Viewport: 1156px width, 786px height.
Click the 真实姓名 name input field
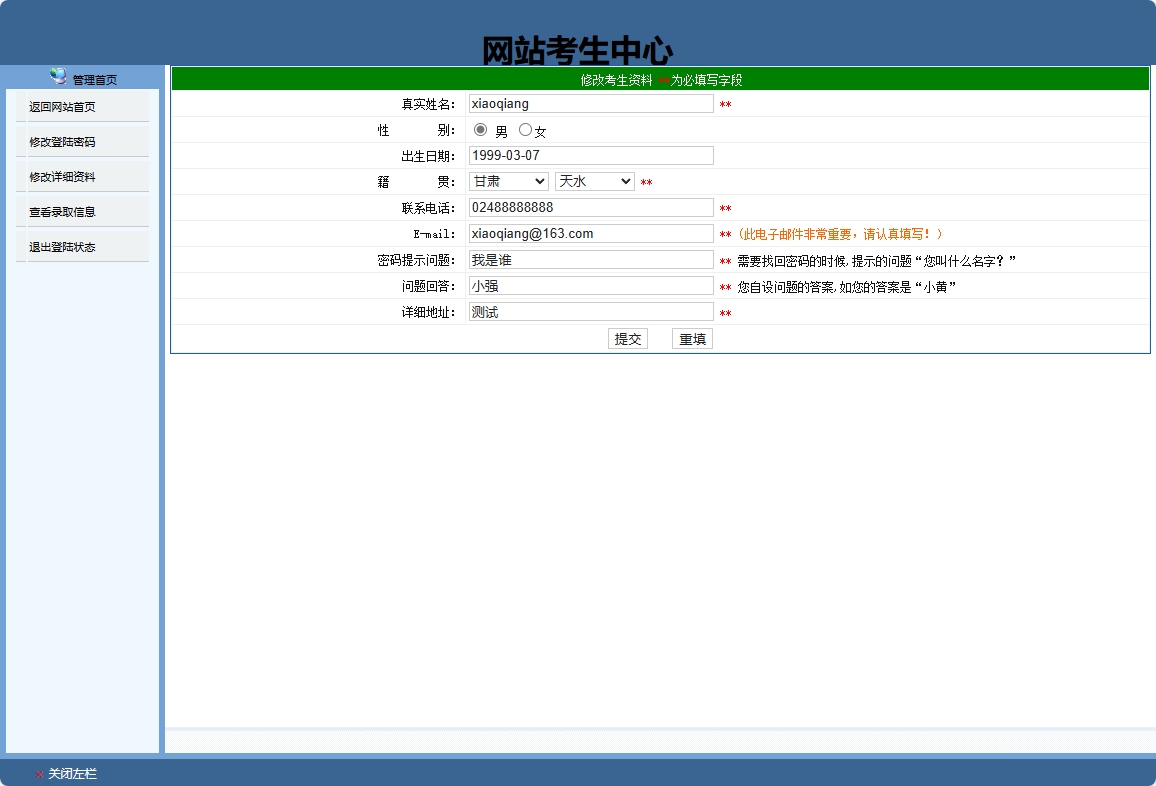tap(590, 103)
